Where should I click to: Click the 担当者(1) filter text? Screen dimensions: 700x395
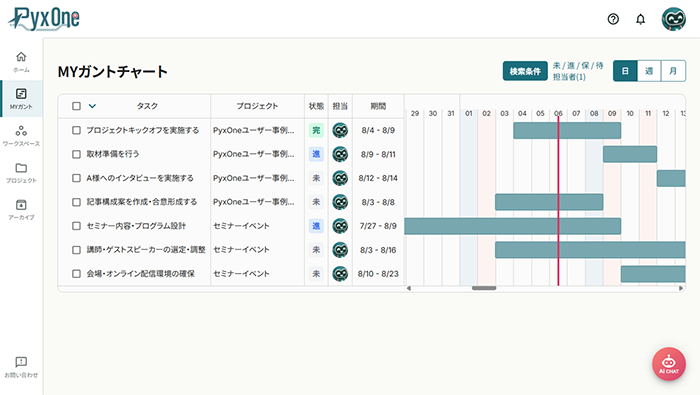point(569,77)
